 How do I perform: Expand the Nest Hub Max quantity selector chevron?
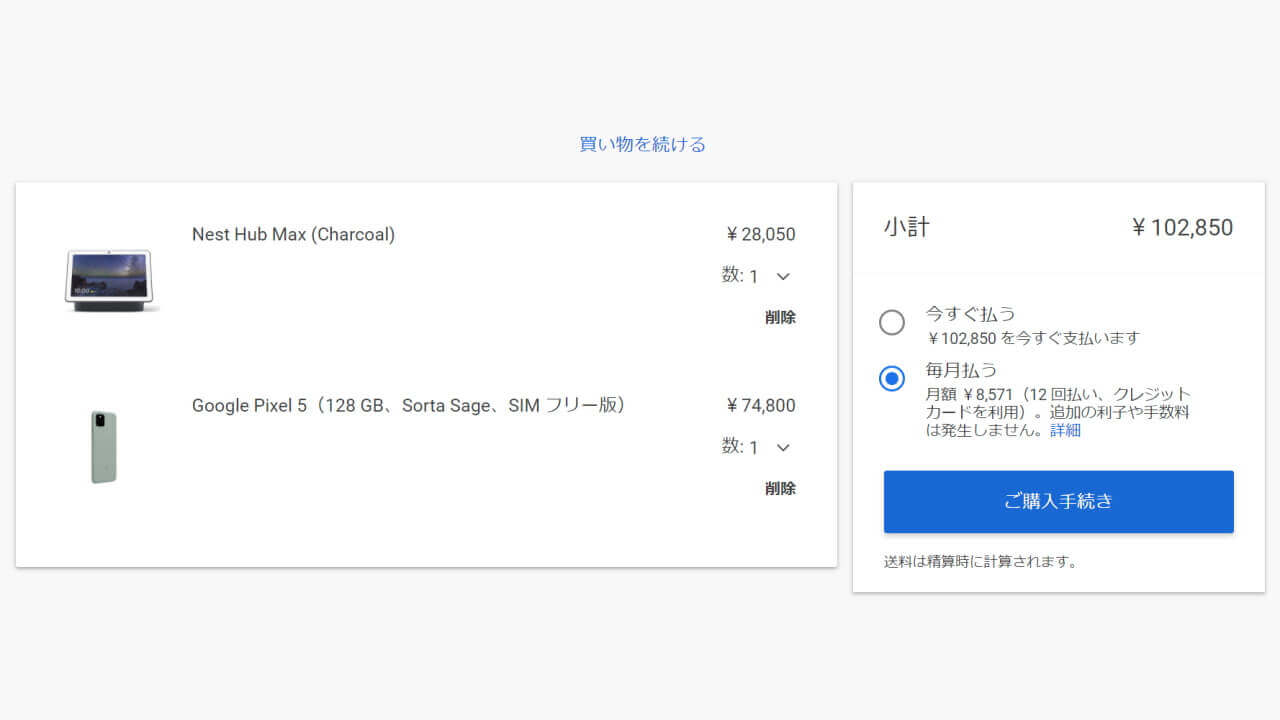tap(784, 275)
